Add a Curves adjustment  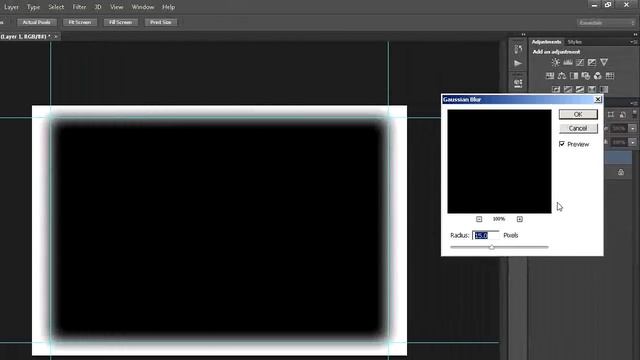(x=580, y=62)
